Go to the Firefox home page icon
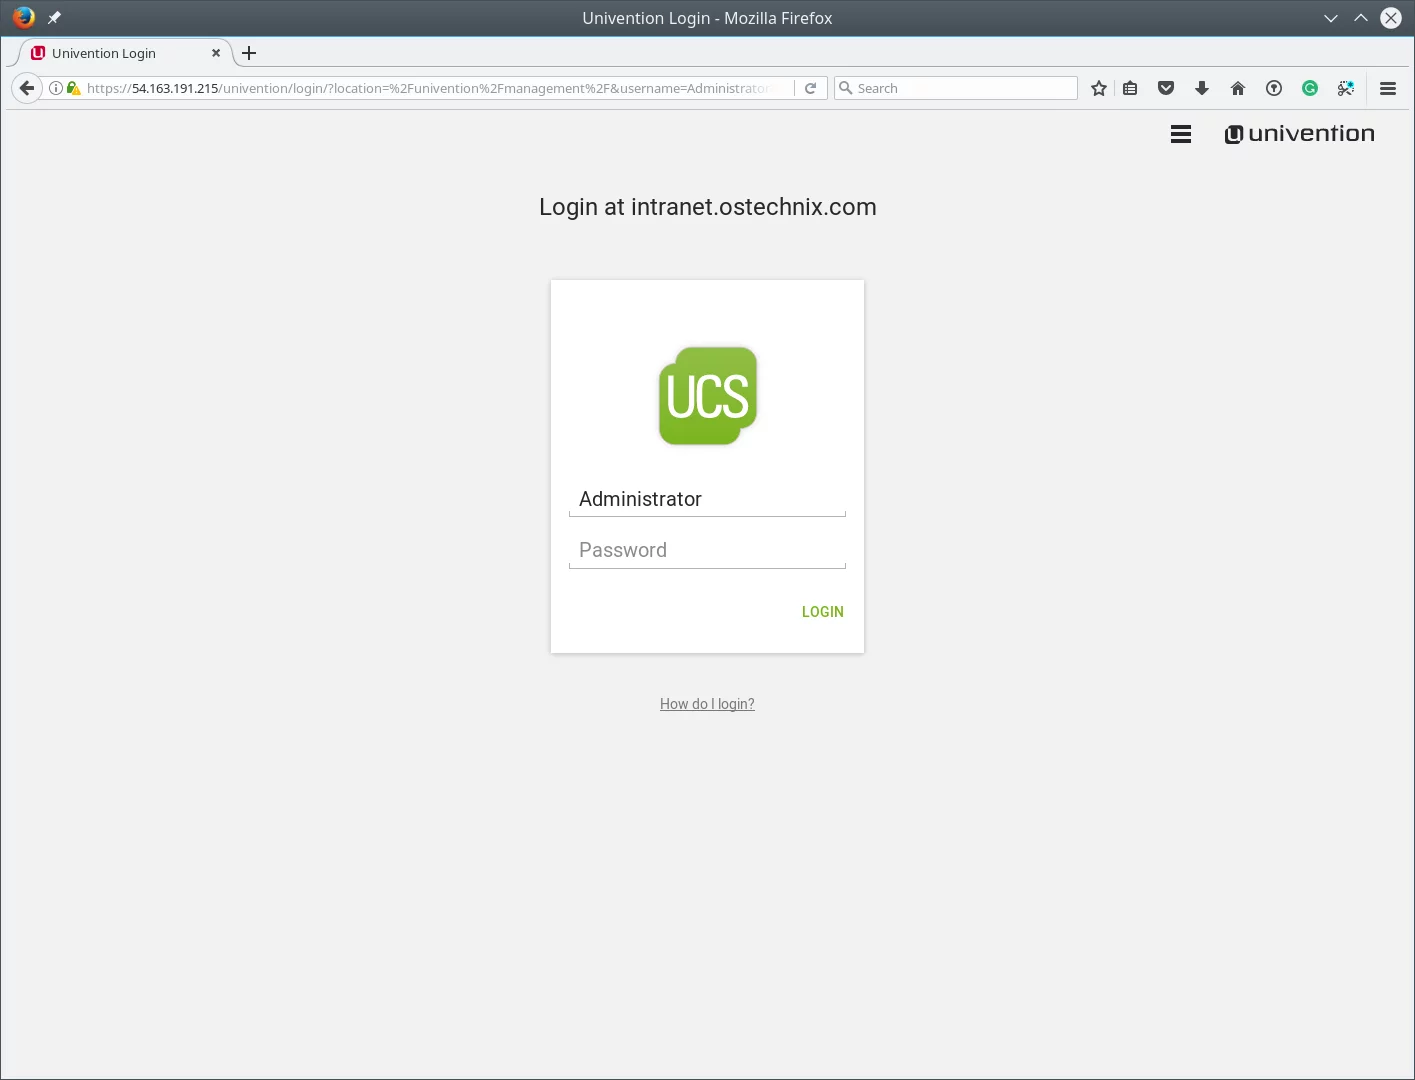1415x1080 pixels. (x=1238, y=88)
